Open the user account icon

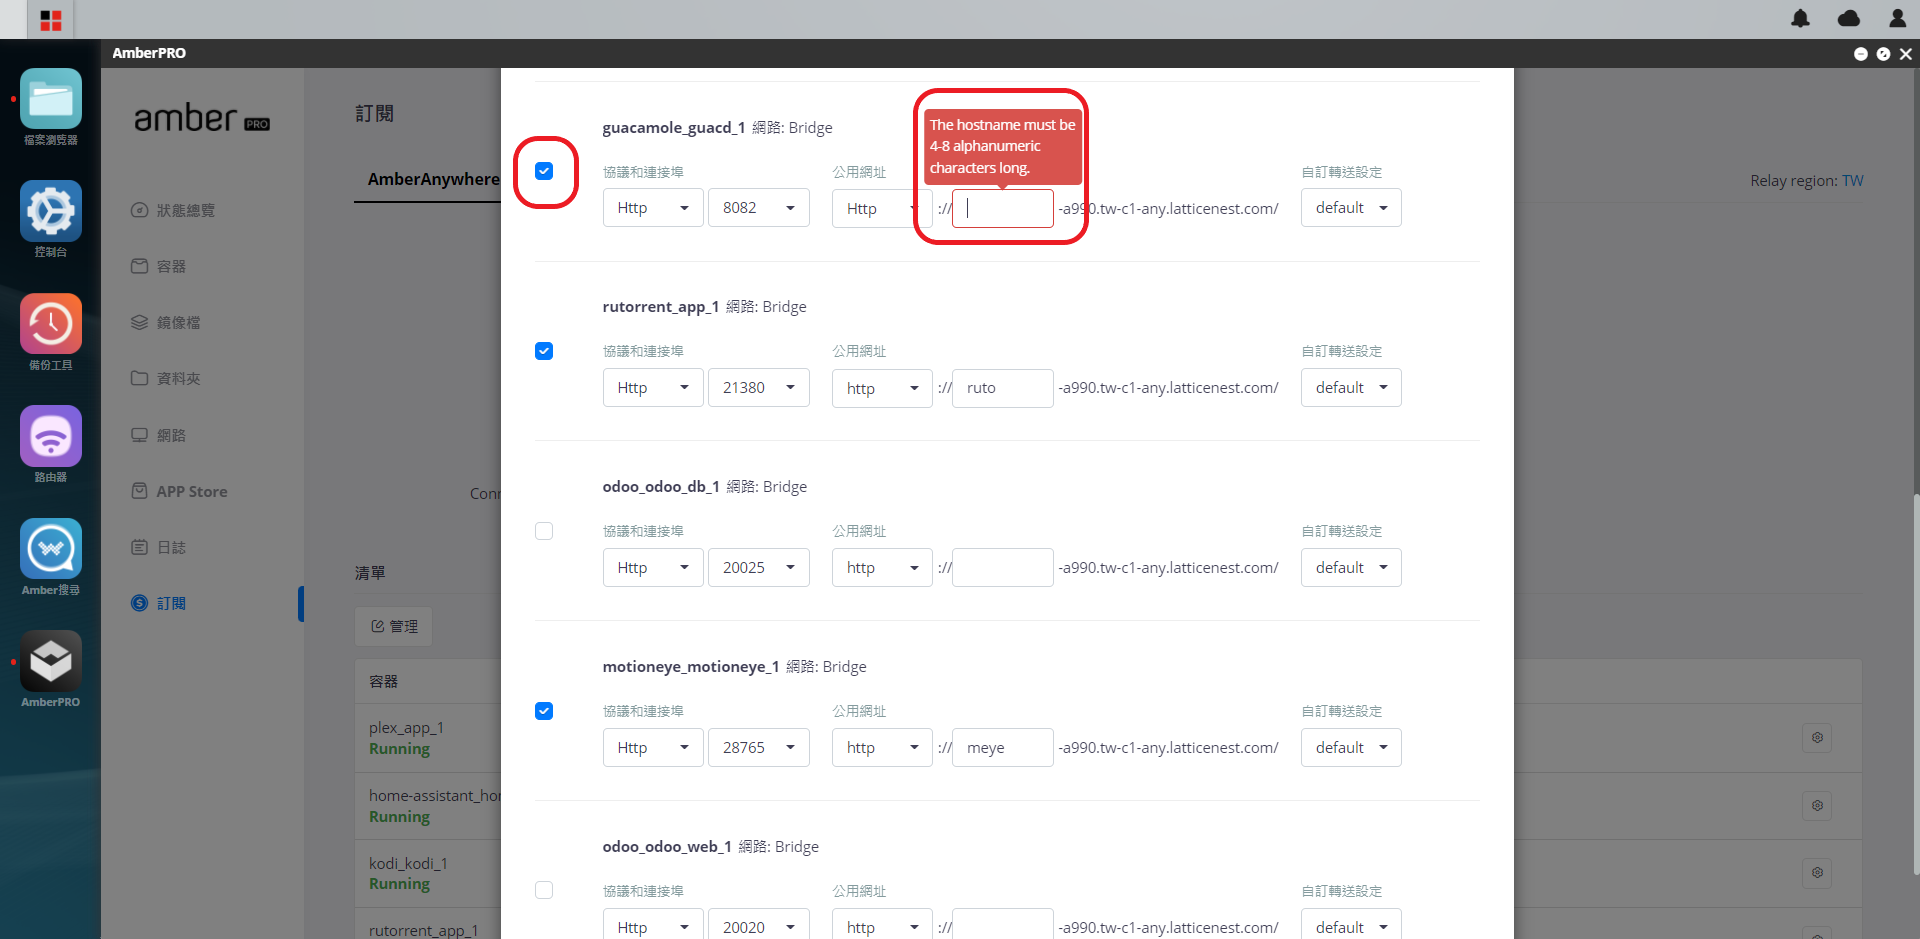[1897, 18]
